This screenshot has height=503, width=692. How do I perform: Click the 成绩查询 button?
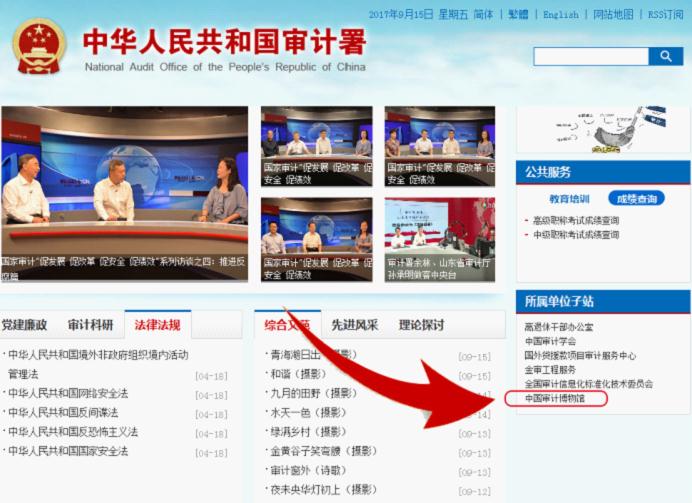636,198
